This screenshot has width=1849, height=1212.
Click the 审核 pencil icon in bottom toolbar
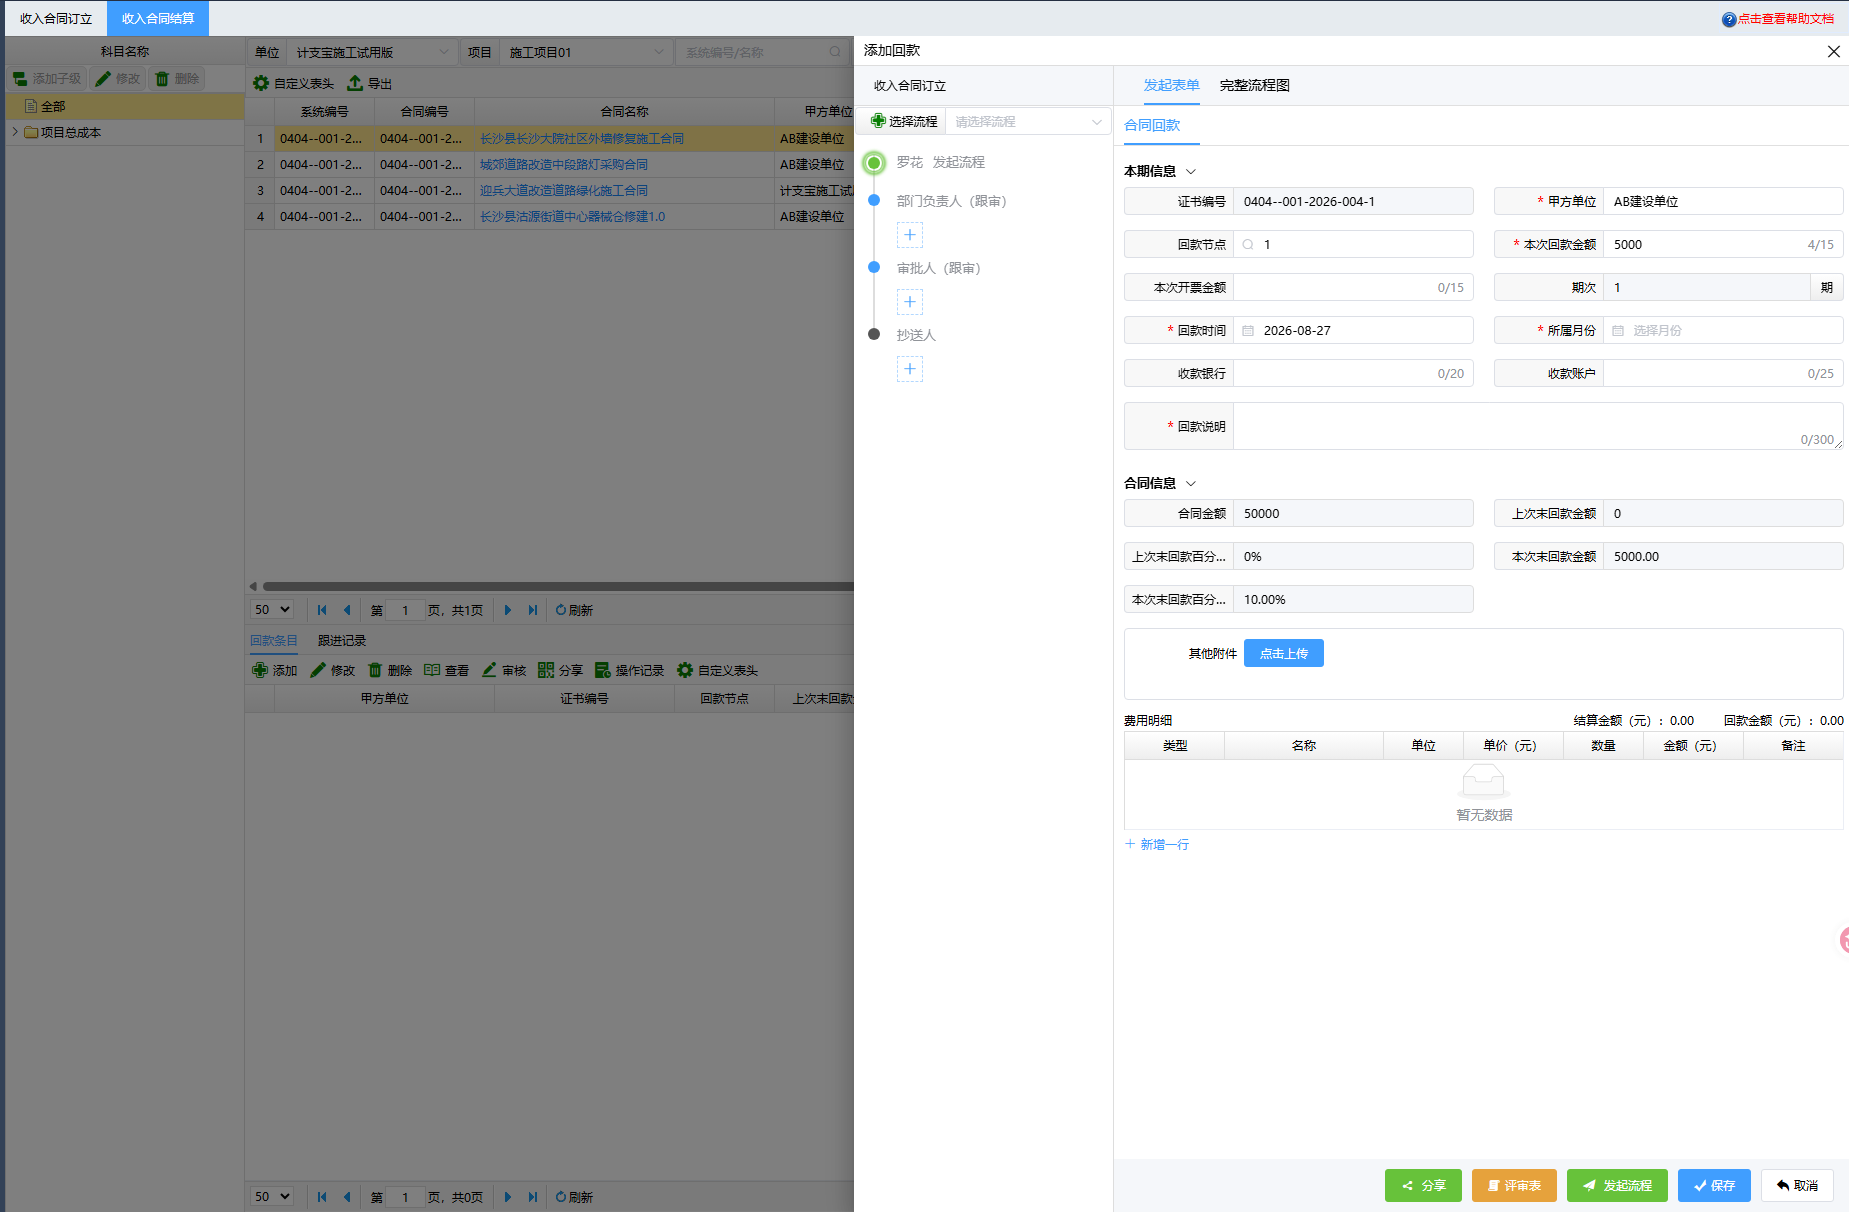click(x=489, y=670)
